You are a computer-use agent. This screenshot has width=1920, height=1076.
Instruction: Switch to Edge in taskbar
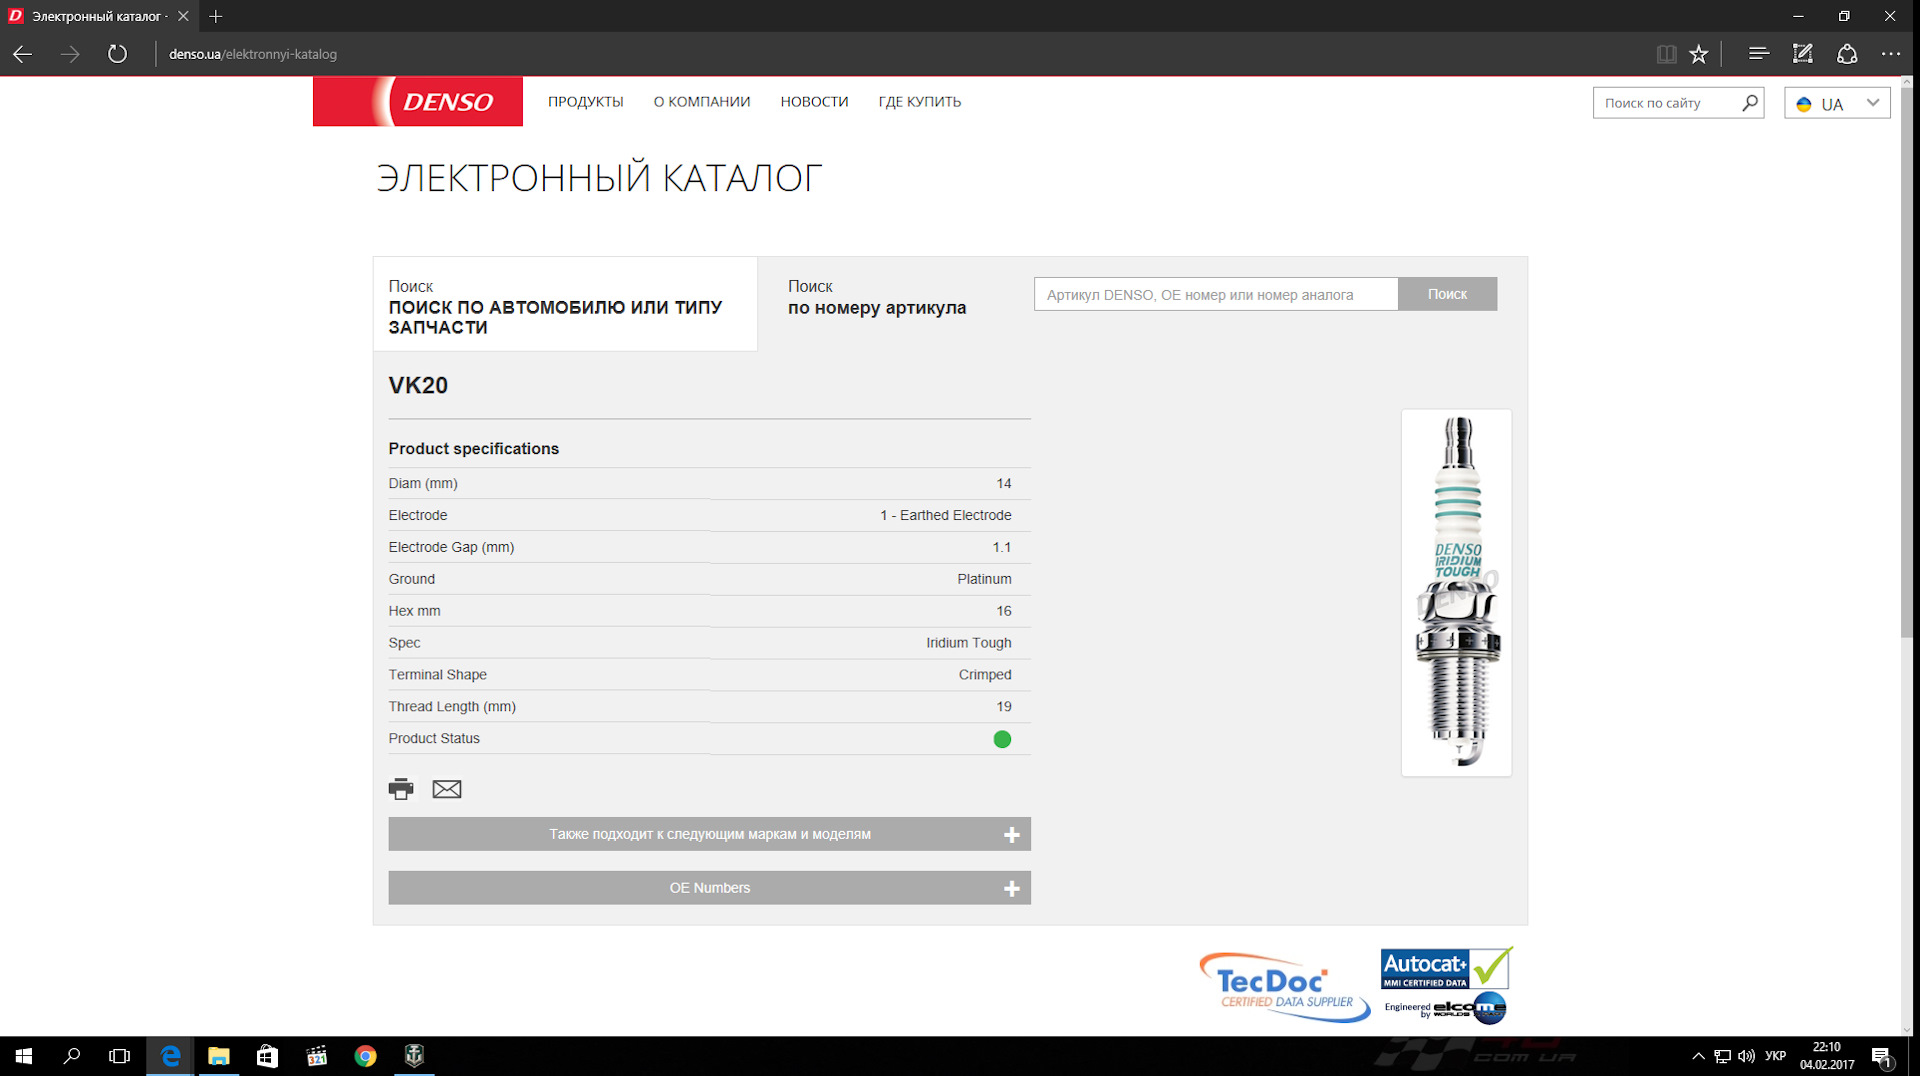pos(170,1056)
